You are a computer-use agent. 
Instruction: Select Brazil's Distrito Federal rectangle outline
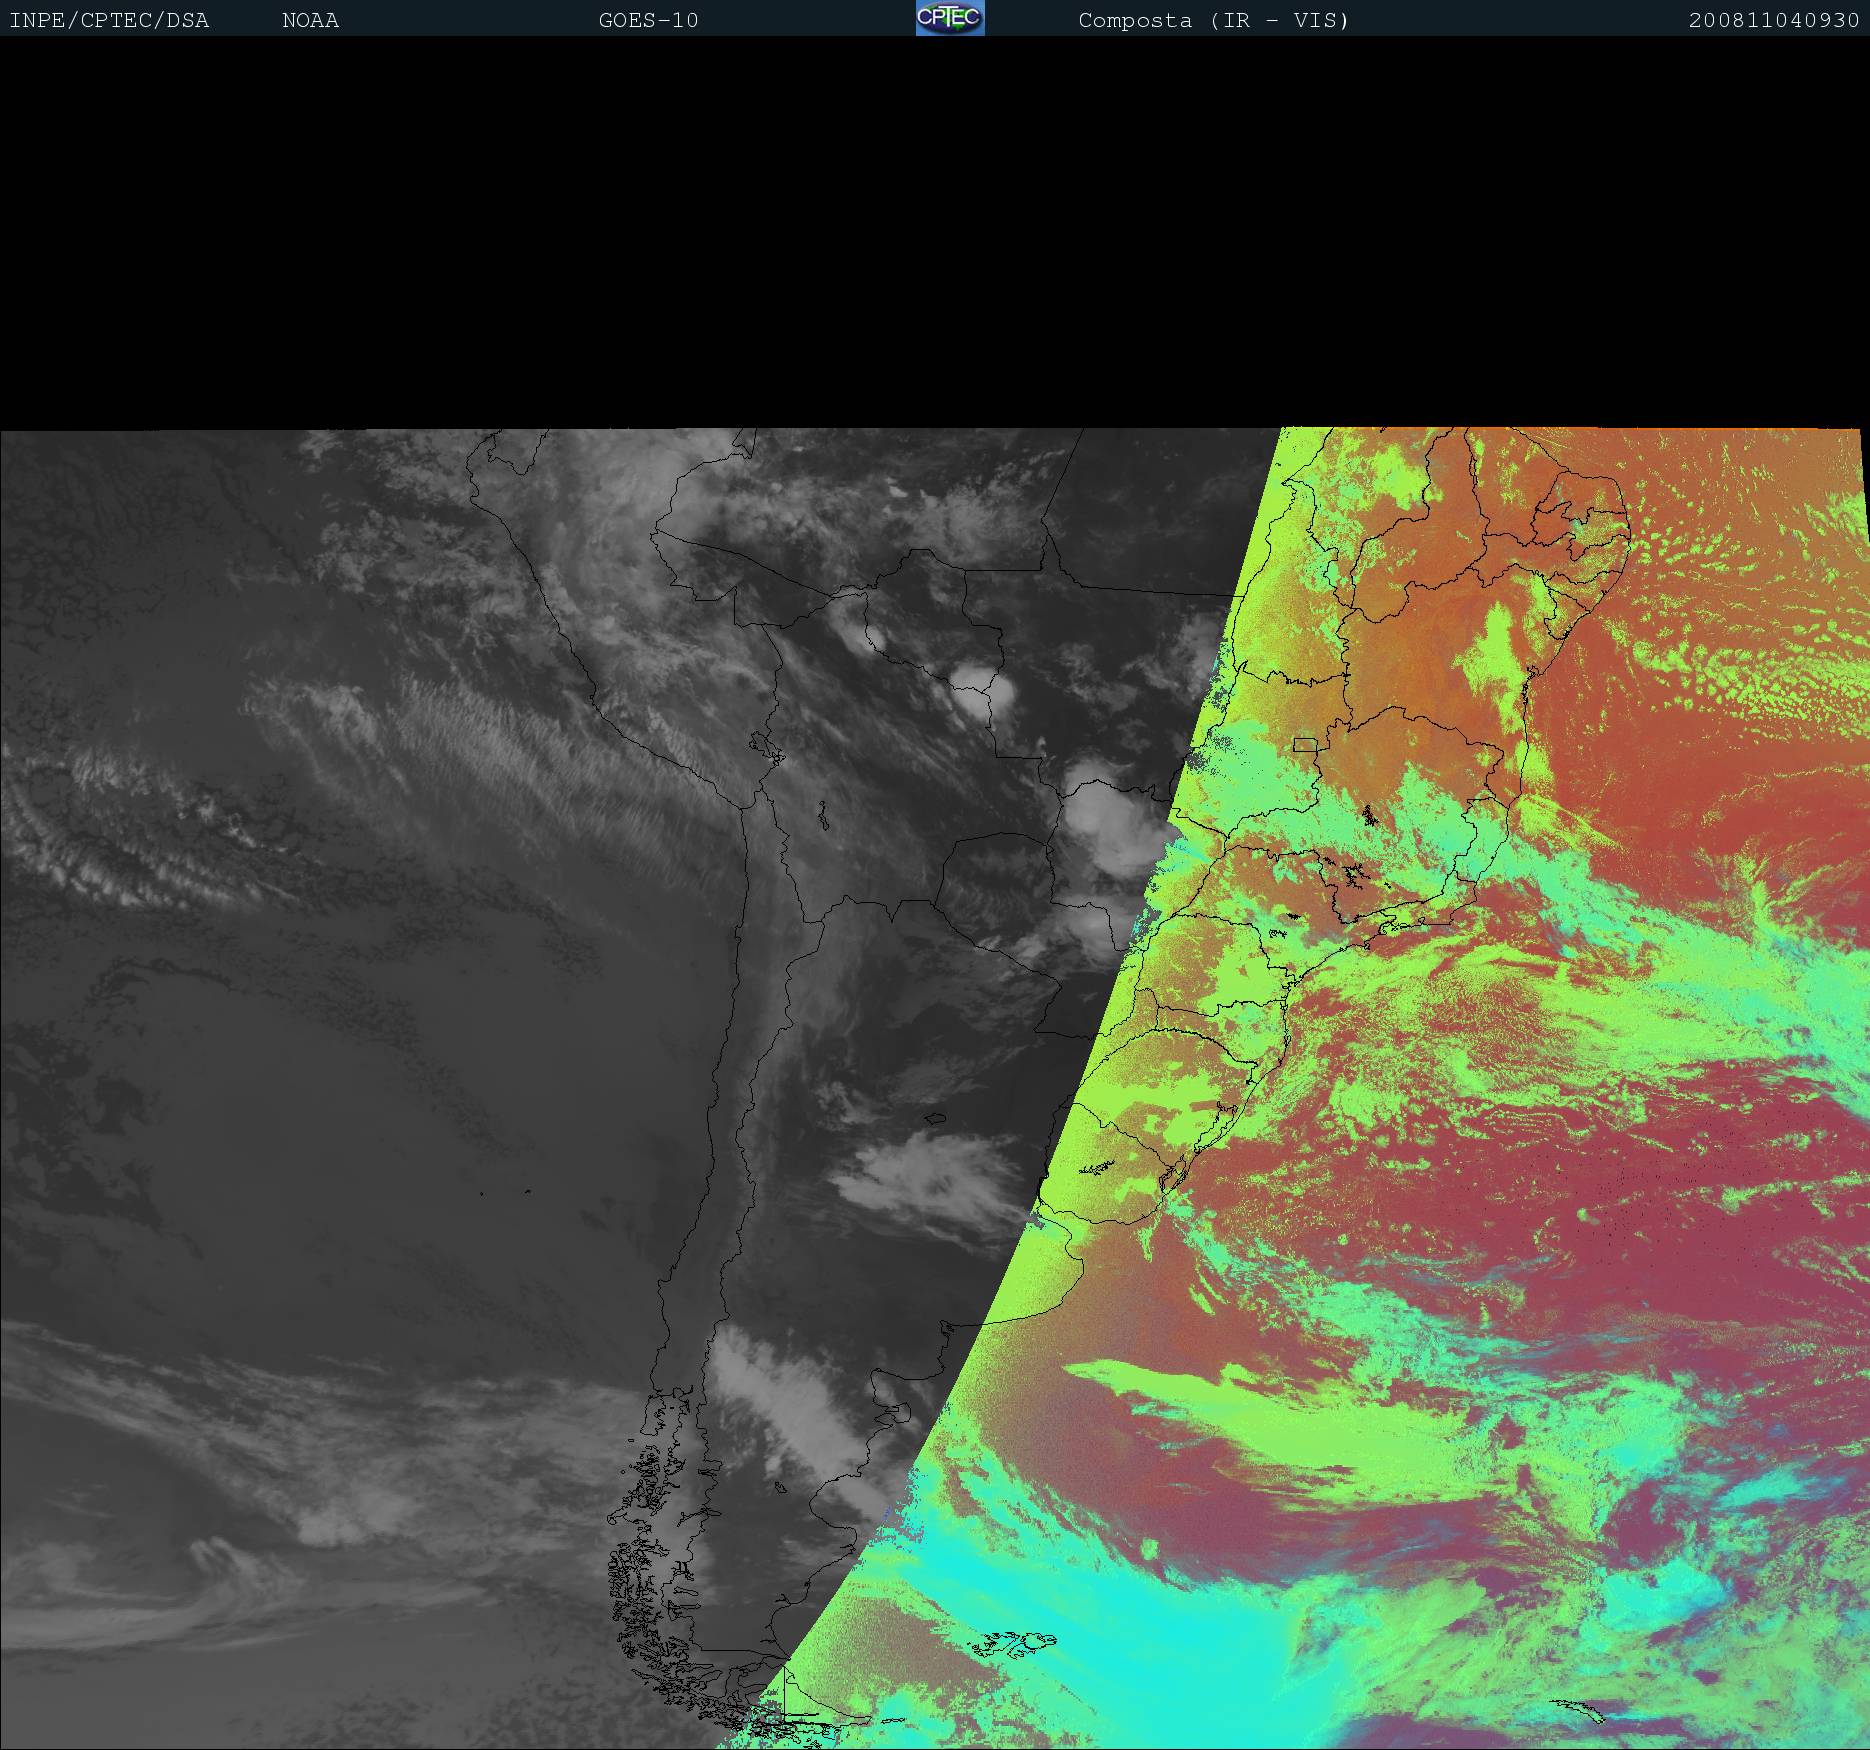1304,744
